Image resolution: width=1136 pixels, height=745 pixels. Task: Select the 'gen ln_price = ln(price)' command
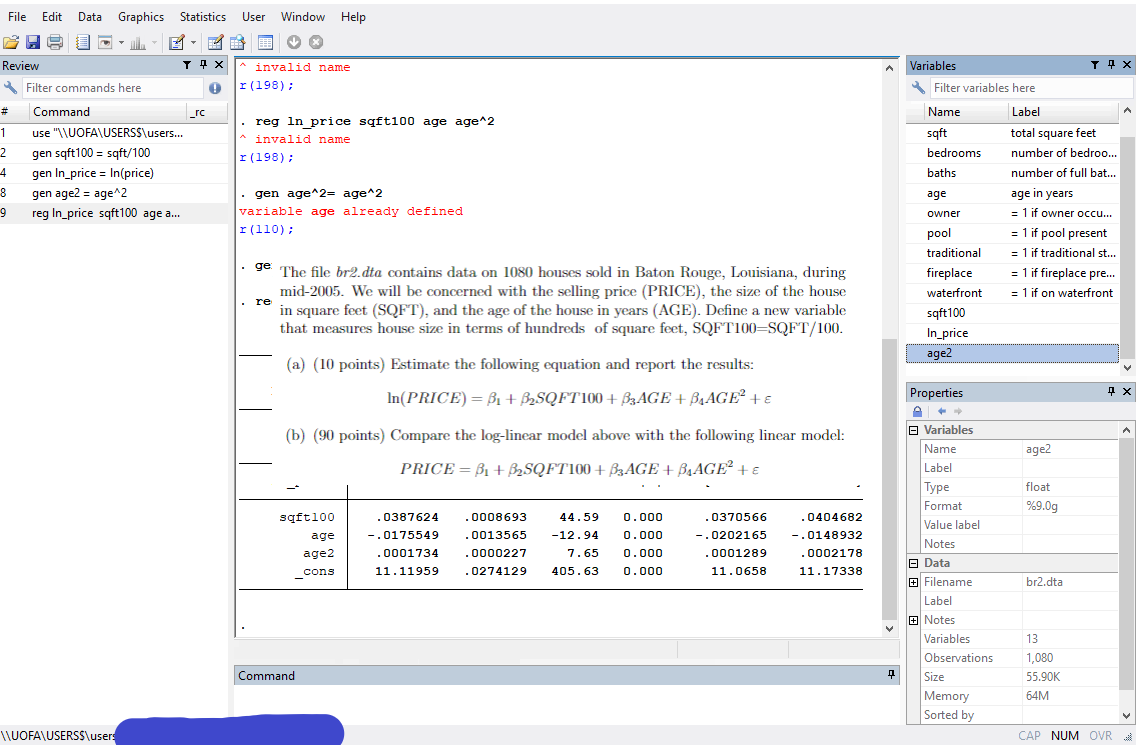pos(114,173)
